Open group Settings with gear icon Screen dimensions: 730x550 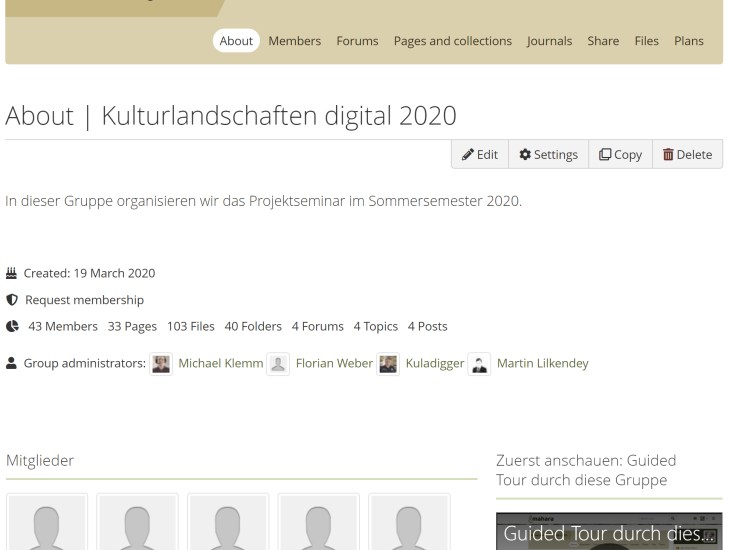point(548,155)
